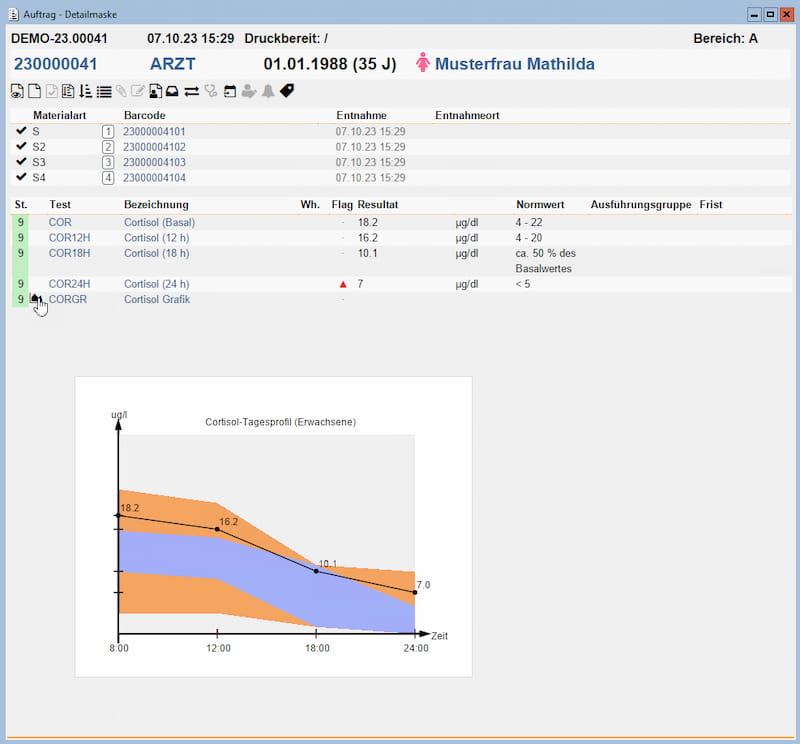This screenshot has width=800, height=744.
Task: Click the swap arrows toolbar icon
Action: (x=191, y=92)
